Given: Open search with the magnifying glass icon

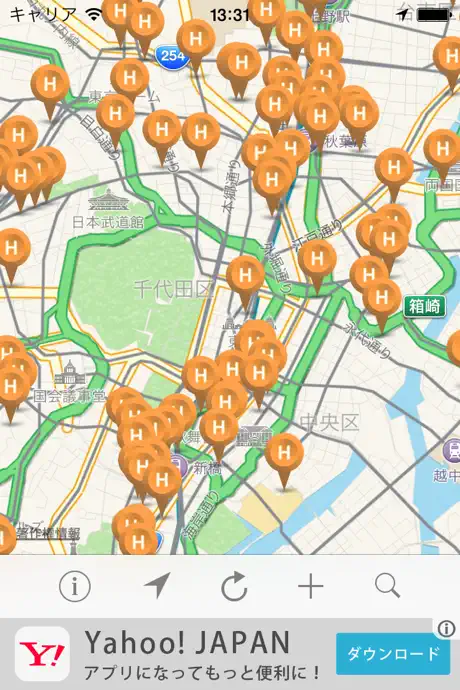Looking at the screenshot, I should (x=387, y=585).
